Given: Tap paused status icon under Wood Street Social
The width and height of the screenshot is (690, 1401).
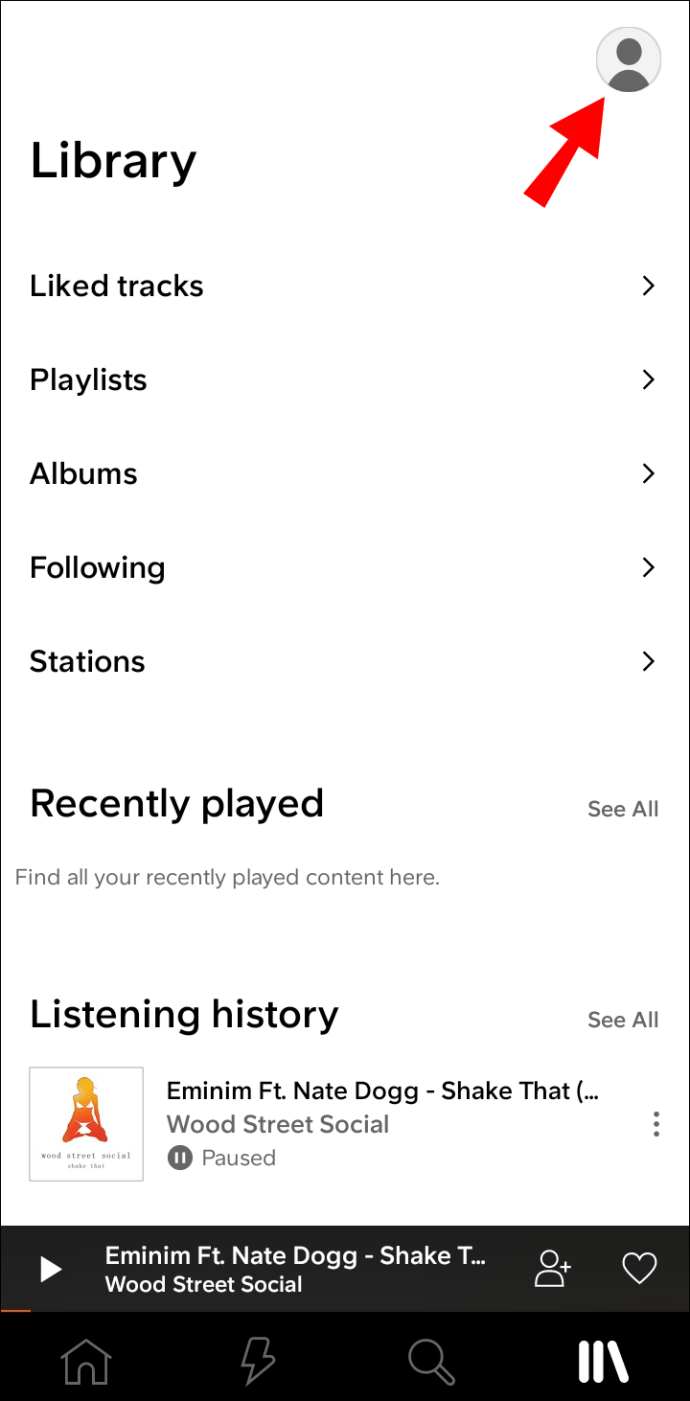Looking at the screenshot, I should point(179,1158).
